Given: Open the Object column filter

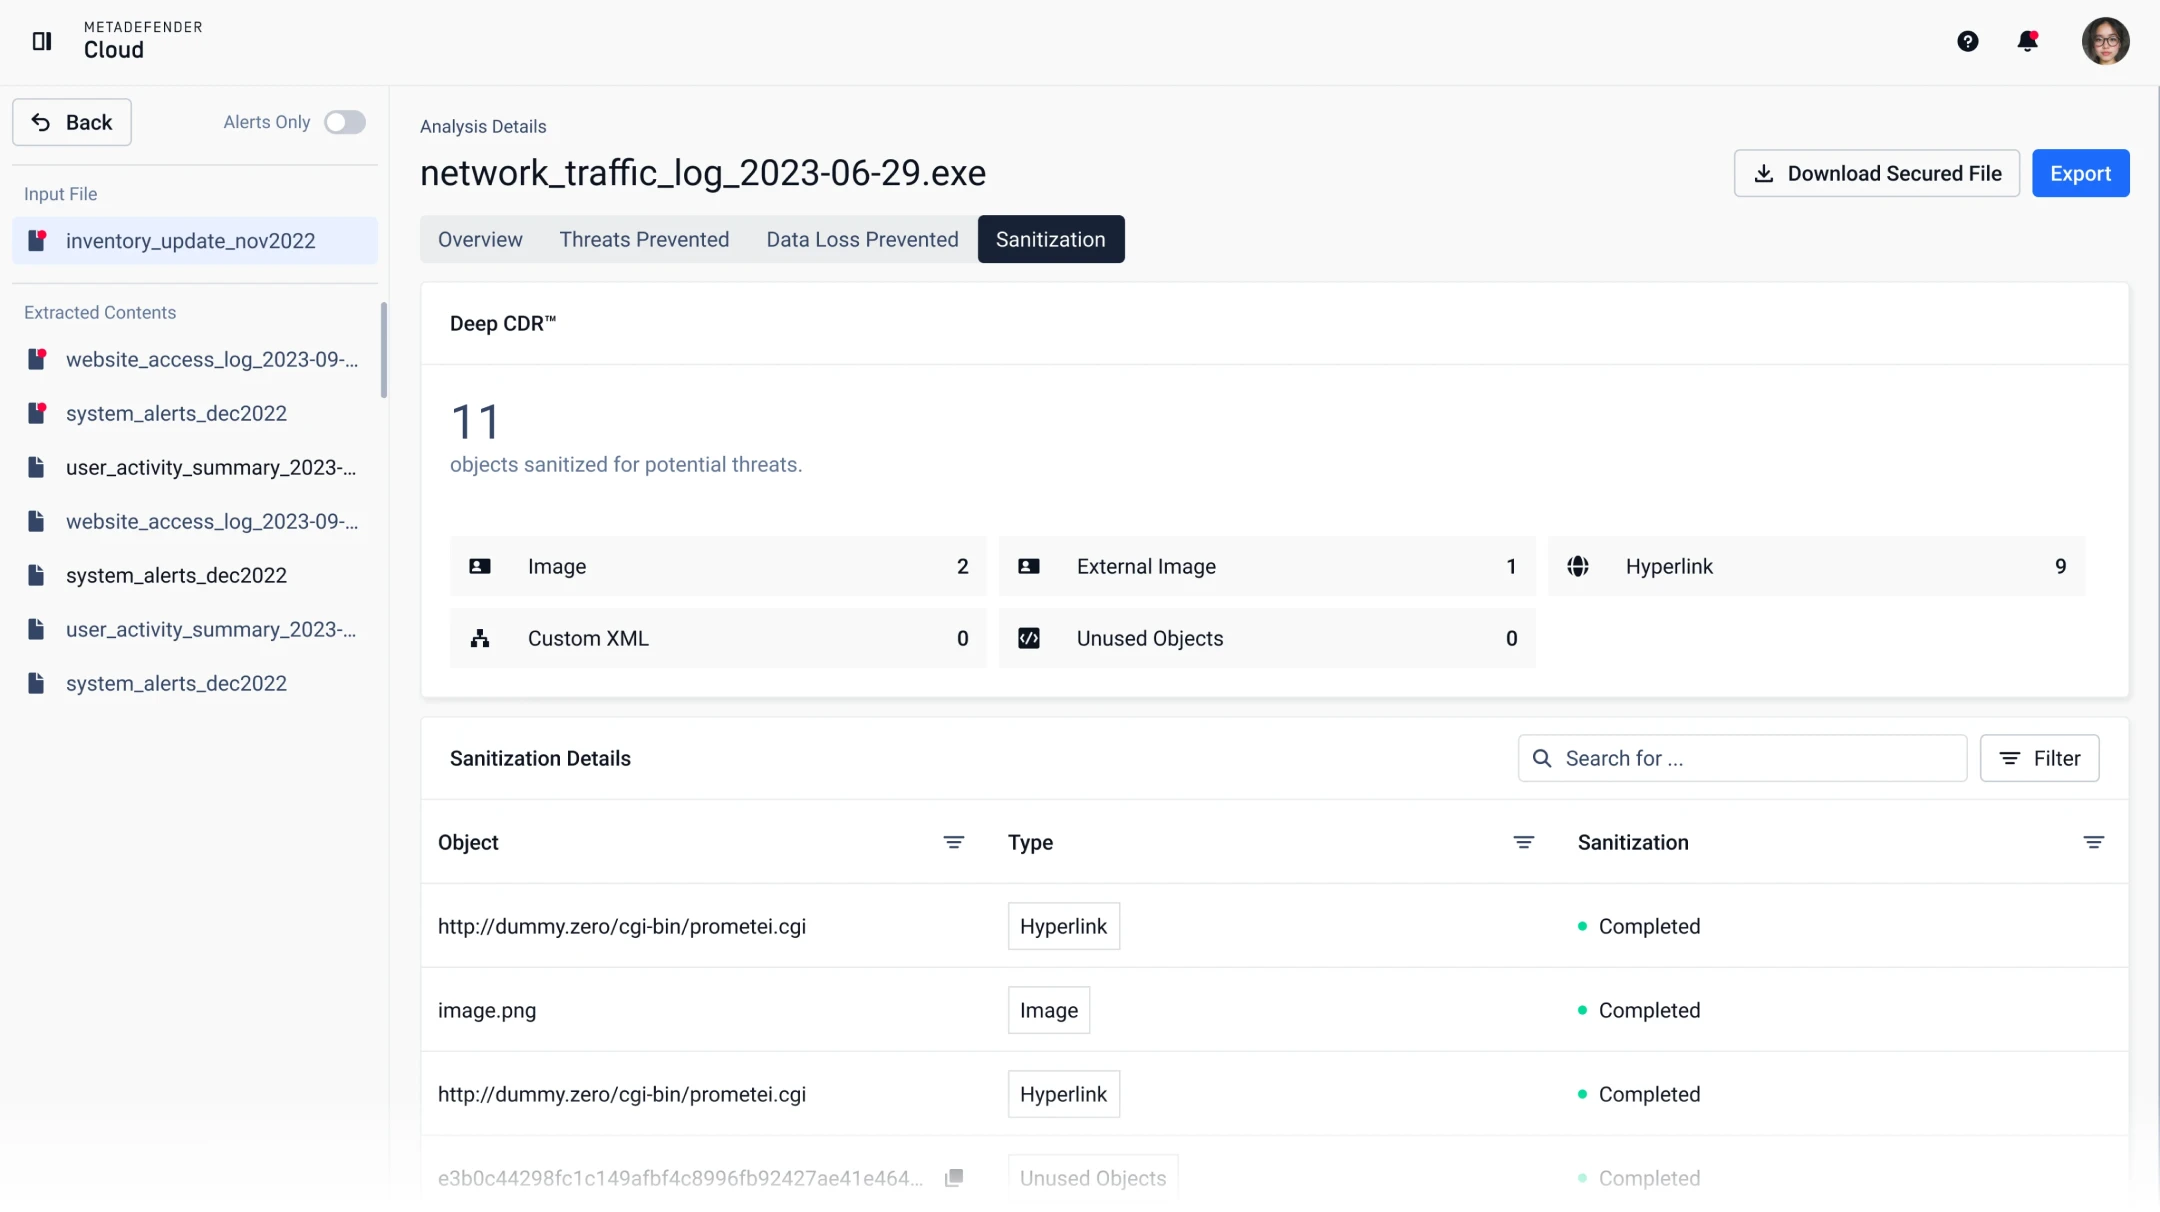Looking at the screenshot, I should point(953,842).
